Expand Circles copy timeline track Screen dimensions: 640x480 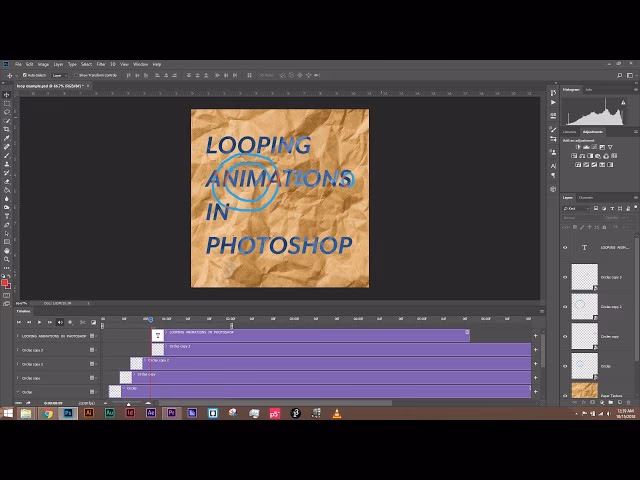[18, 378]
